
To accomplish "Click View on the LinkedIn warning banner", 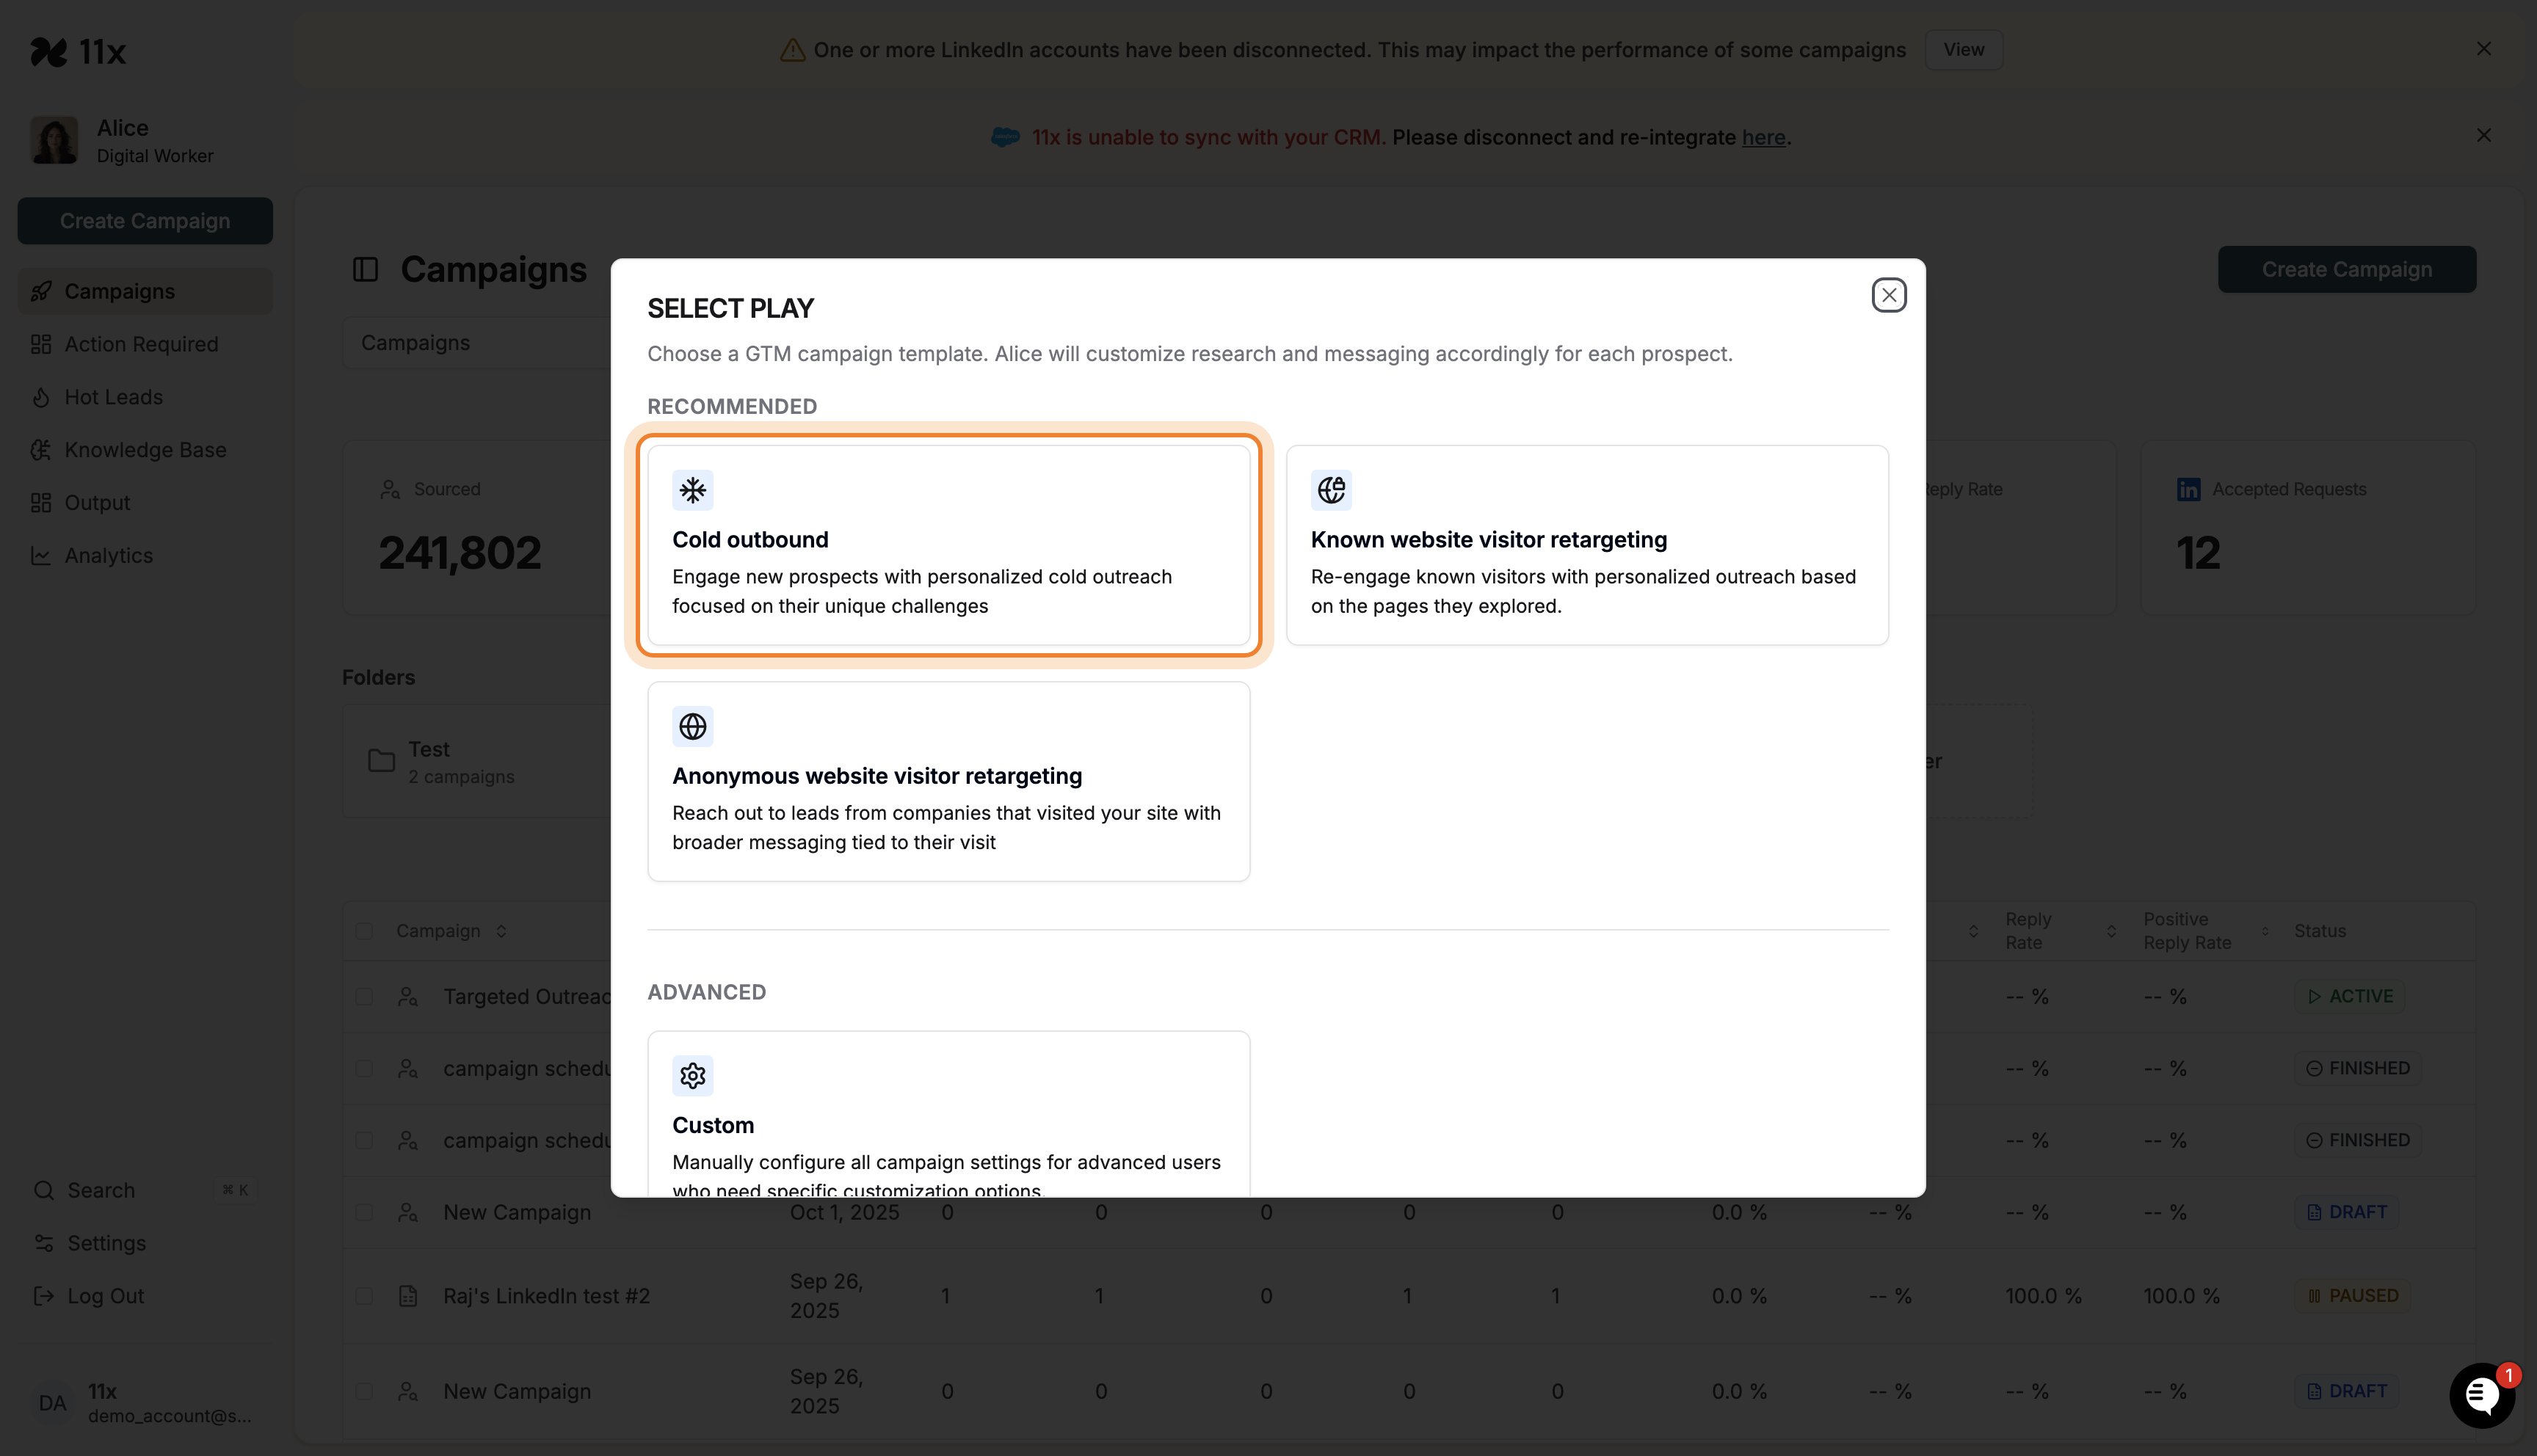I will 1963,49.
